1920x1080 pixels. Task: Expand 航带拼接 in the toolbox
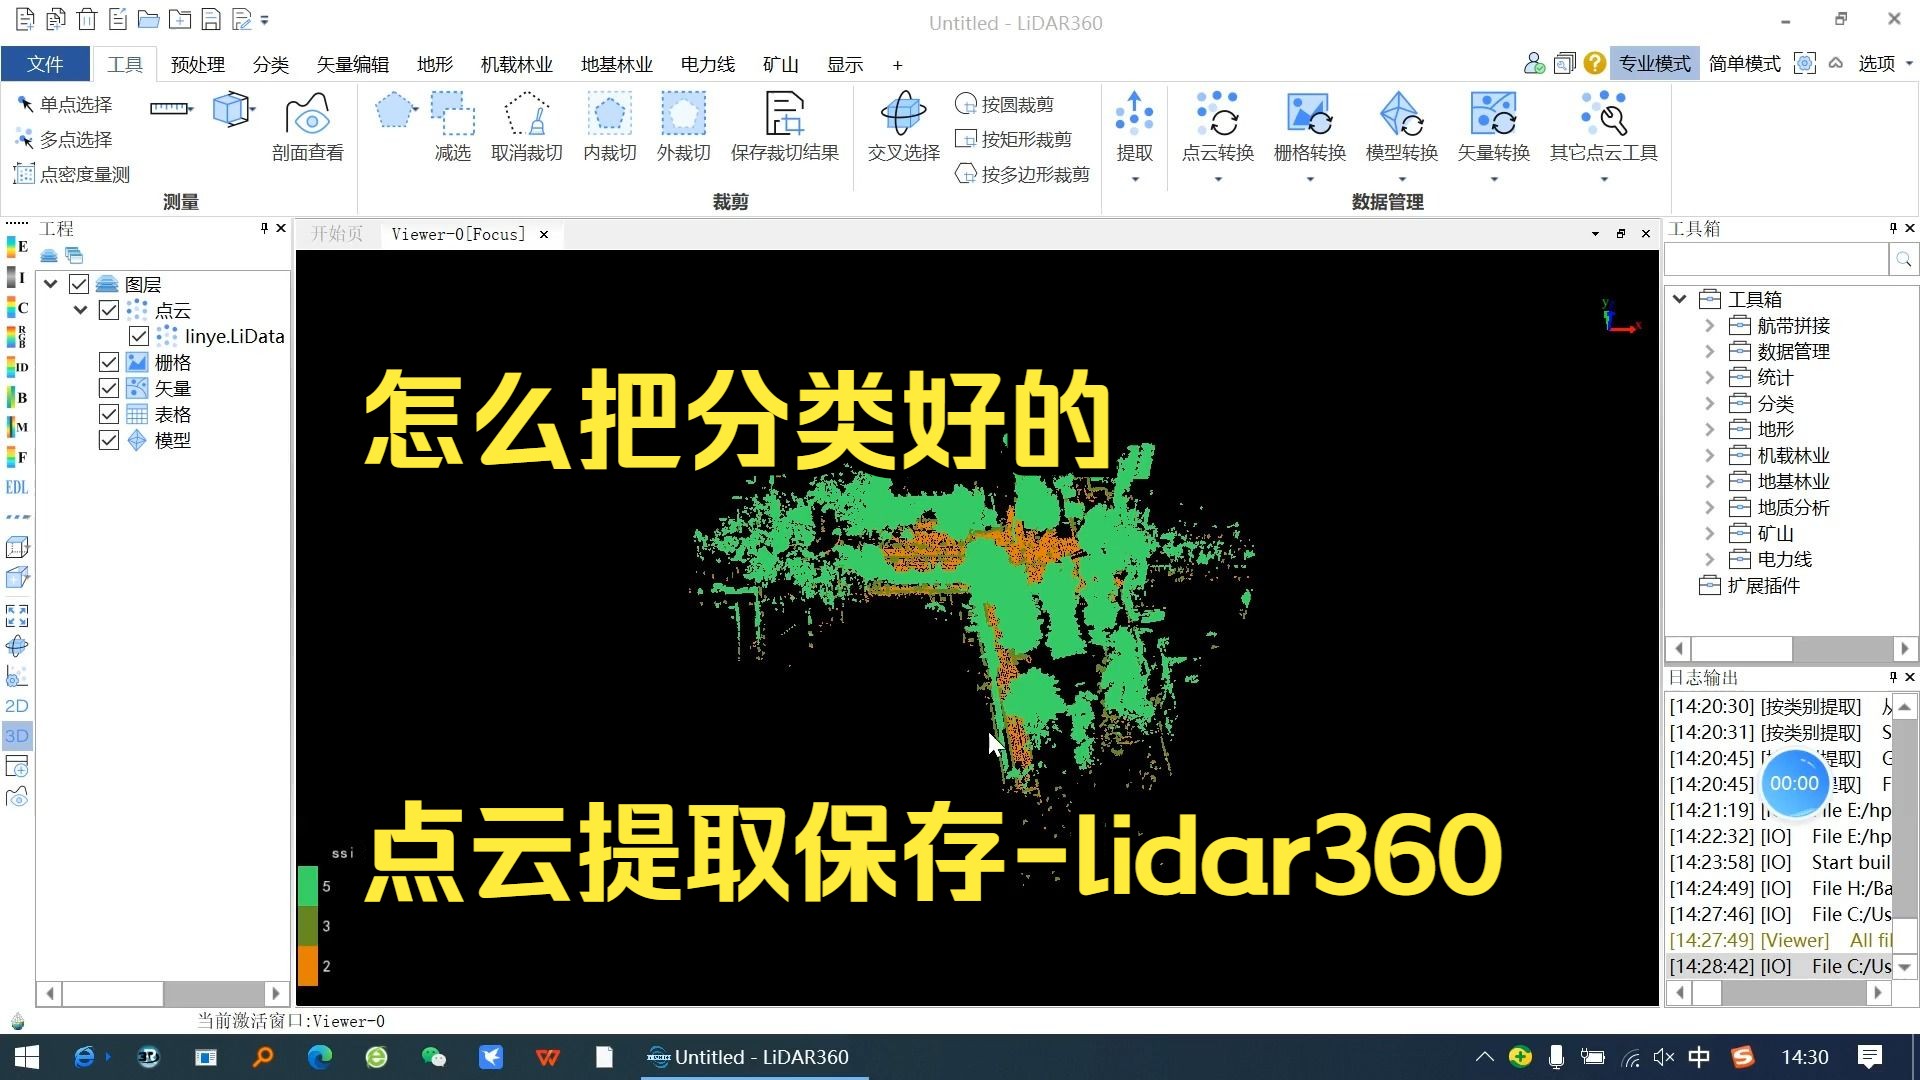(1709, 325)
